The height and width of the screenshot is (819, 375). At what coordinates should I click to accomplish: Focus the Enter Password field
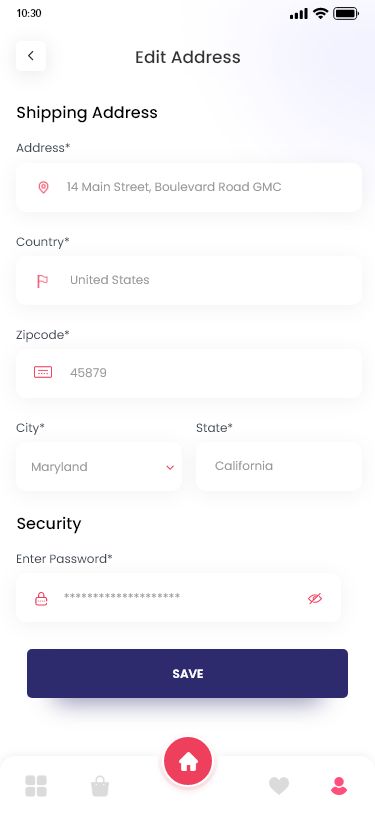tap(178, 598)
